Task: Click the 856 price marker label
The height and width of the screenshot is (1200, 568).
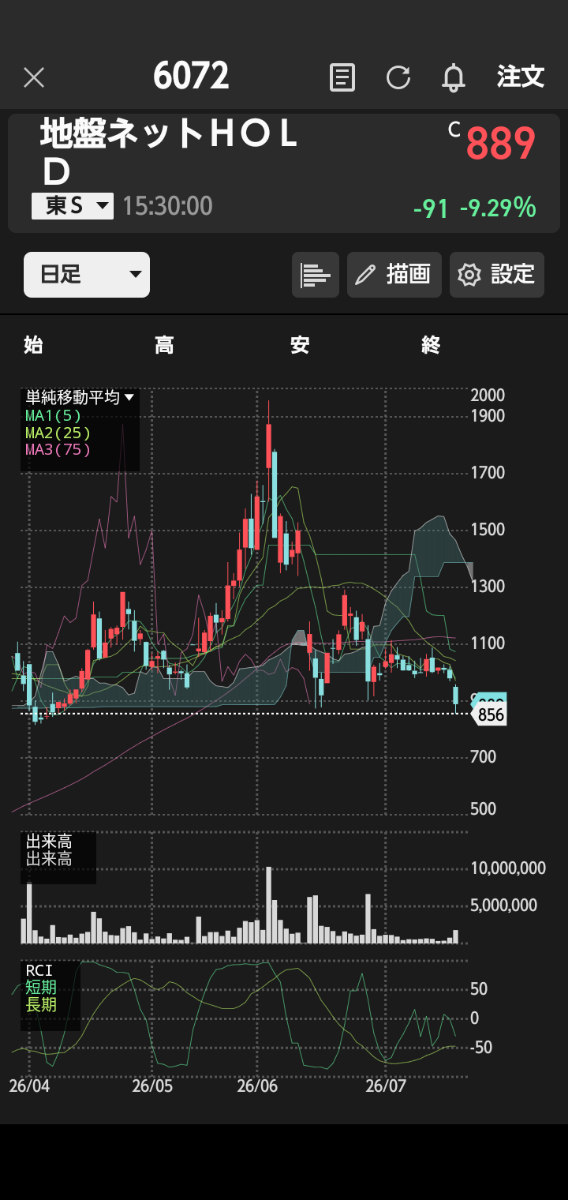Action: point(490,715)
